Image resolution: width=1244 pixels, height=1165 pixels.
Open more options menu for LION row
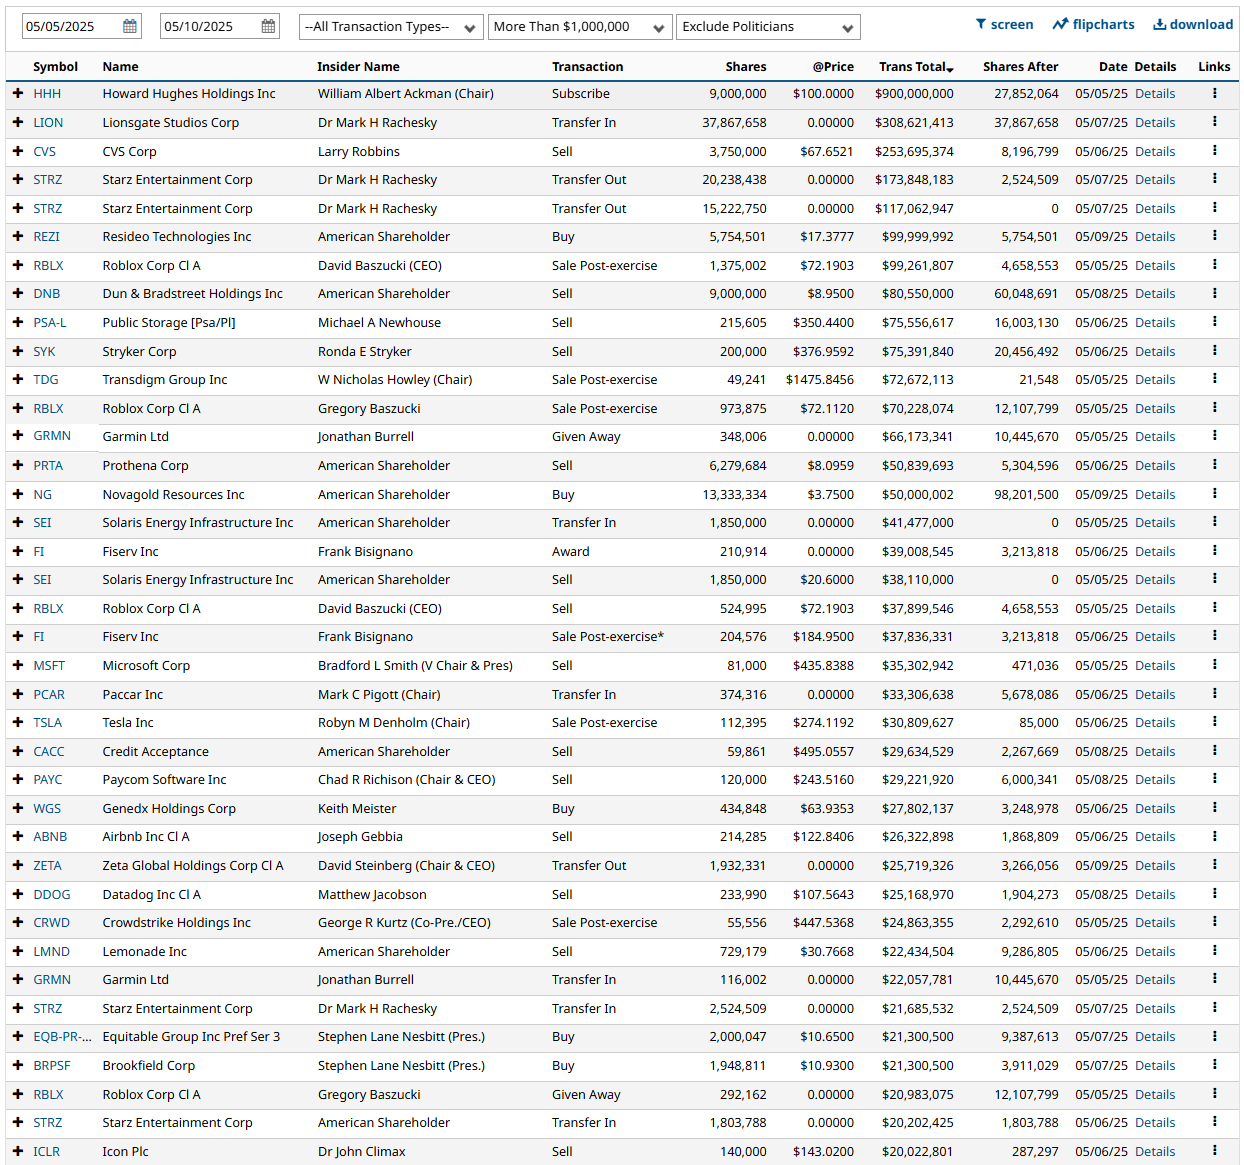tap(1215, 122)
